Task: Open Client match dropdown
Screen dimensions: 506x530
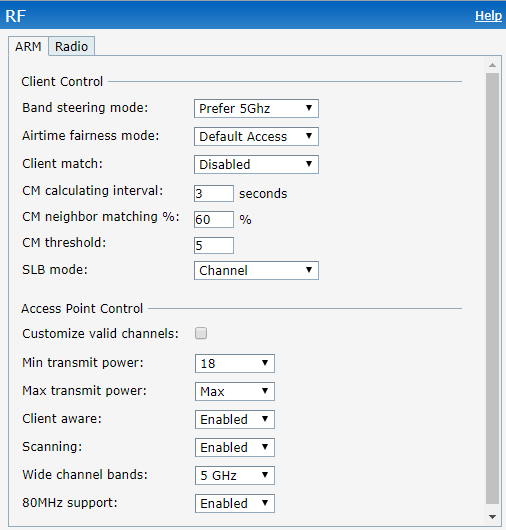Action: tap(256, 165)
